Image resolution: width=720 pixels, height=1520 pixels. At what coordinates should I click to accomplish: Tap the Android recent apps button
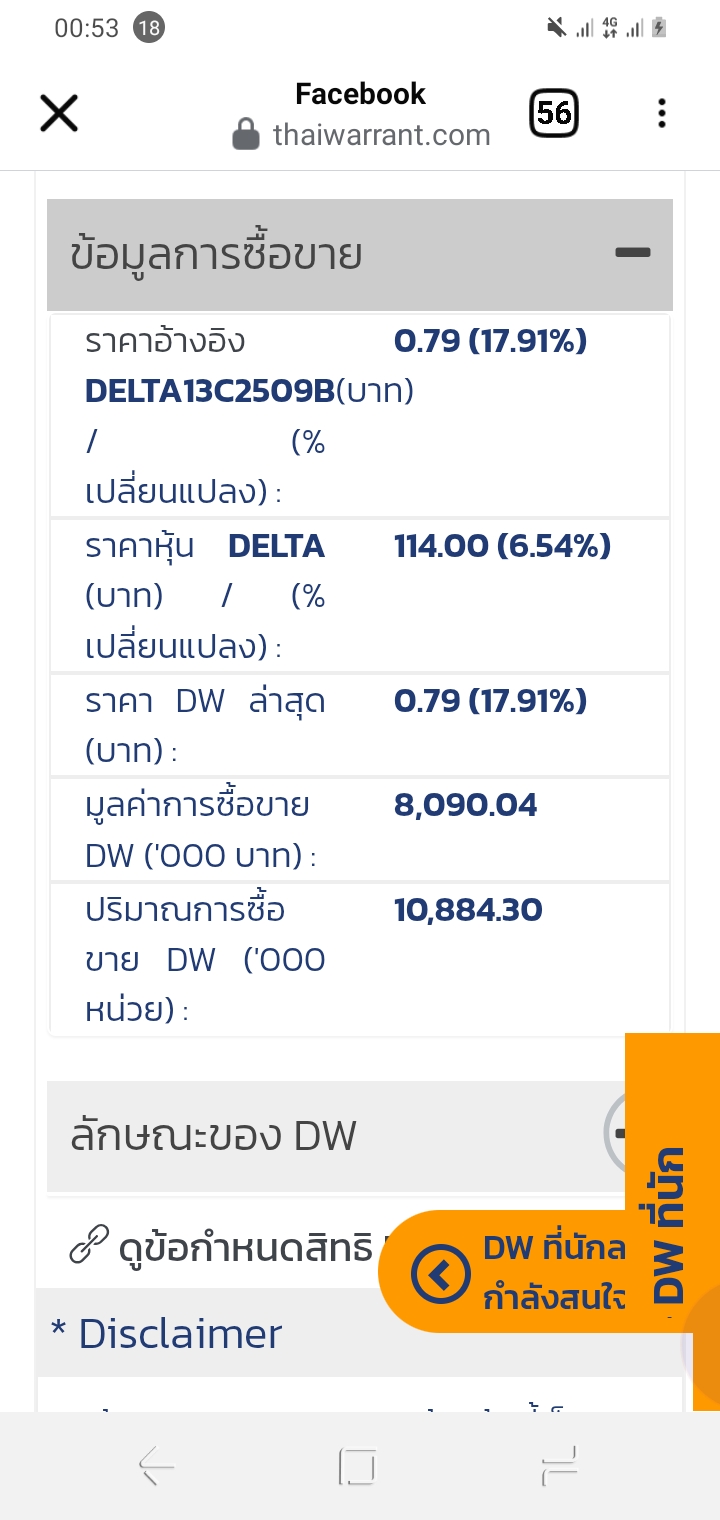[560, 1467]
